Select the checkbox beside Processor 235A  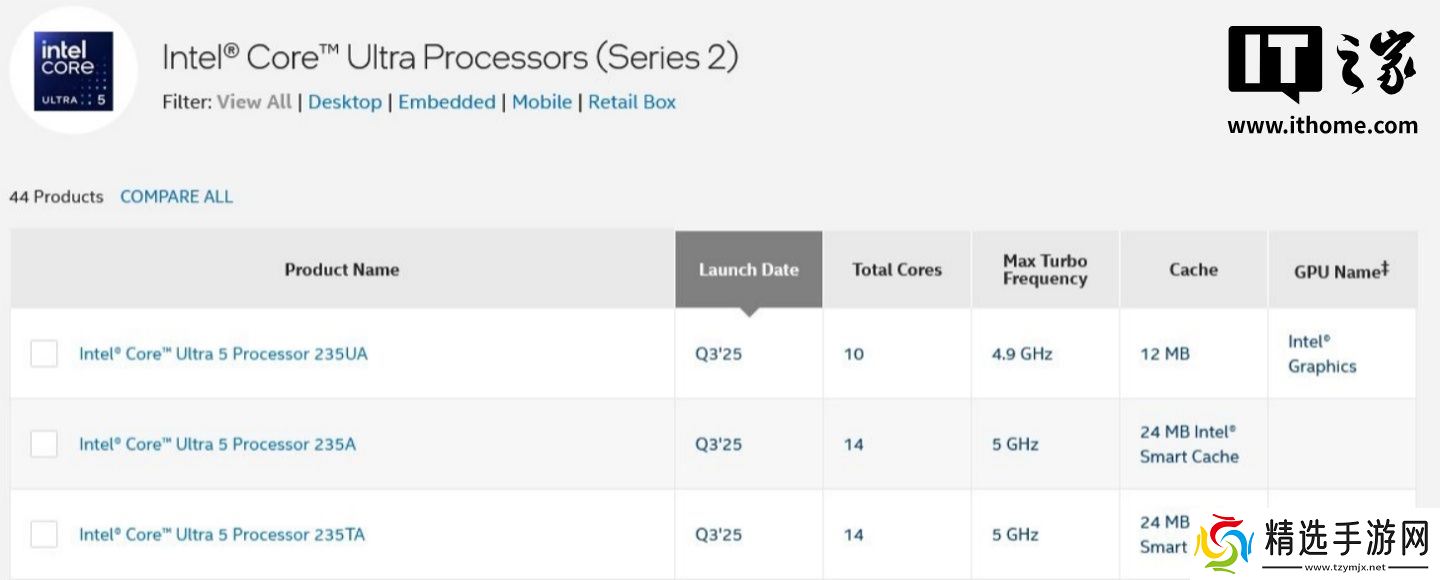click(44, 444)
